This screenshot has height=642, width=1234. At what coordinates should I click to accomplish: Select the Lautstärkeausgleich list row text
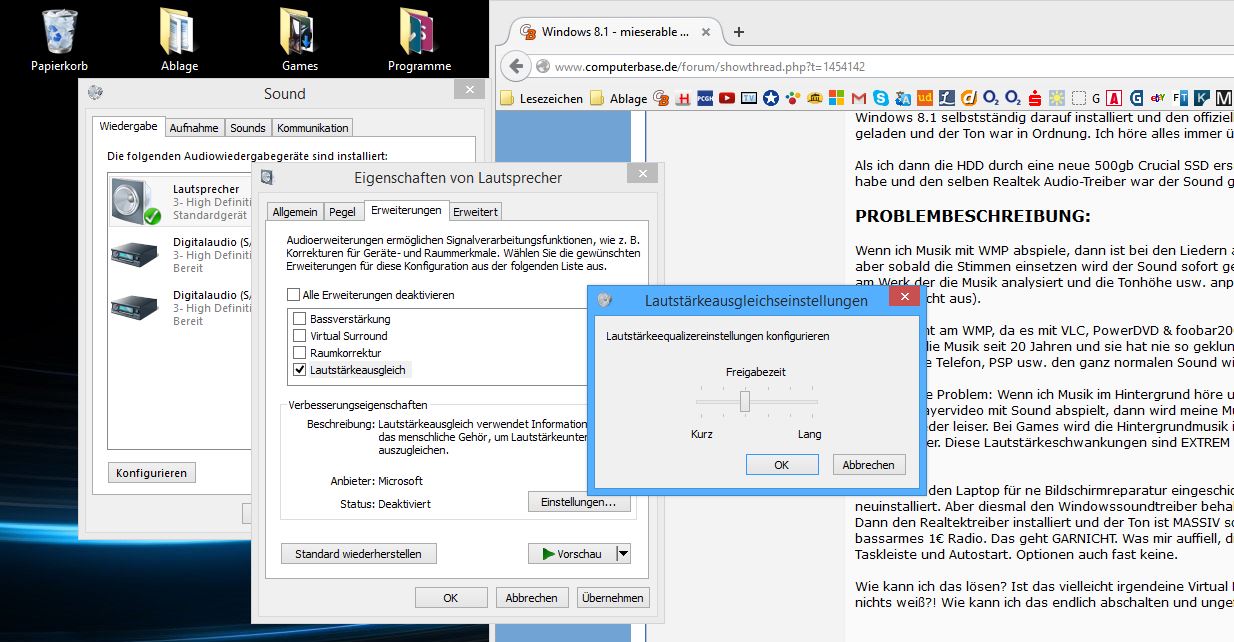point(359,370)
